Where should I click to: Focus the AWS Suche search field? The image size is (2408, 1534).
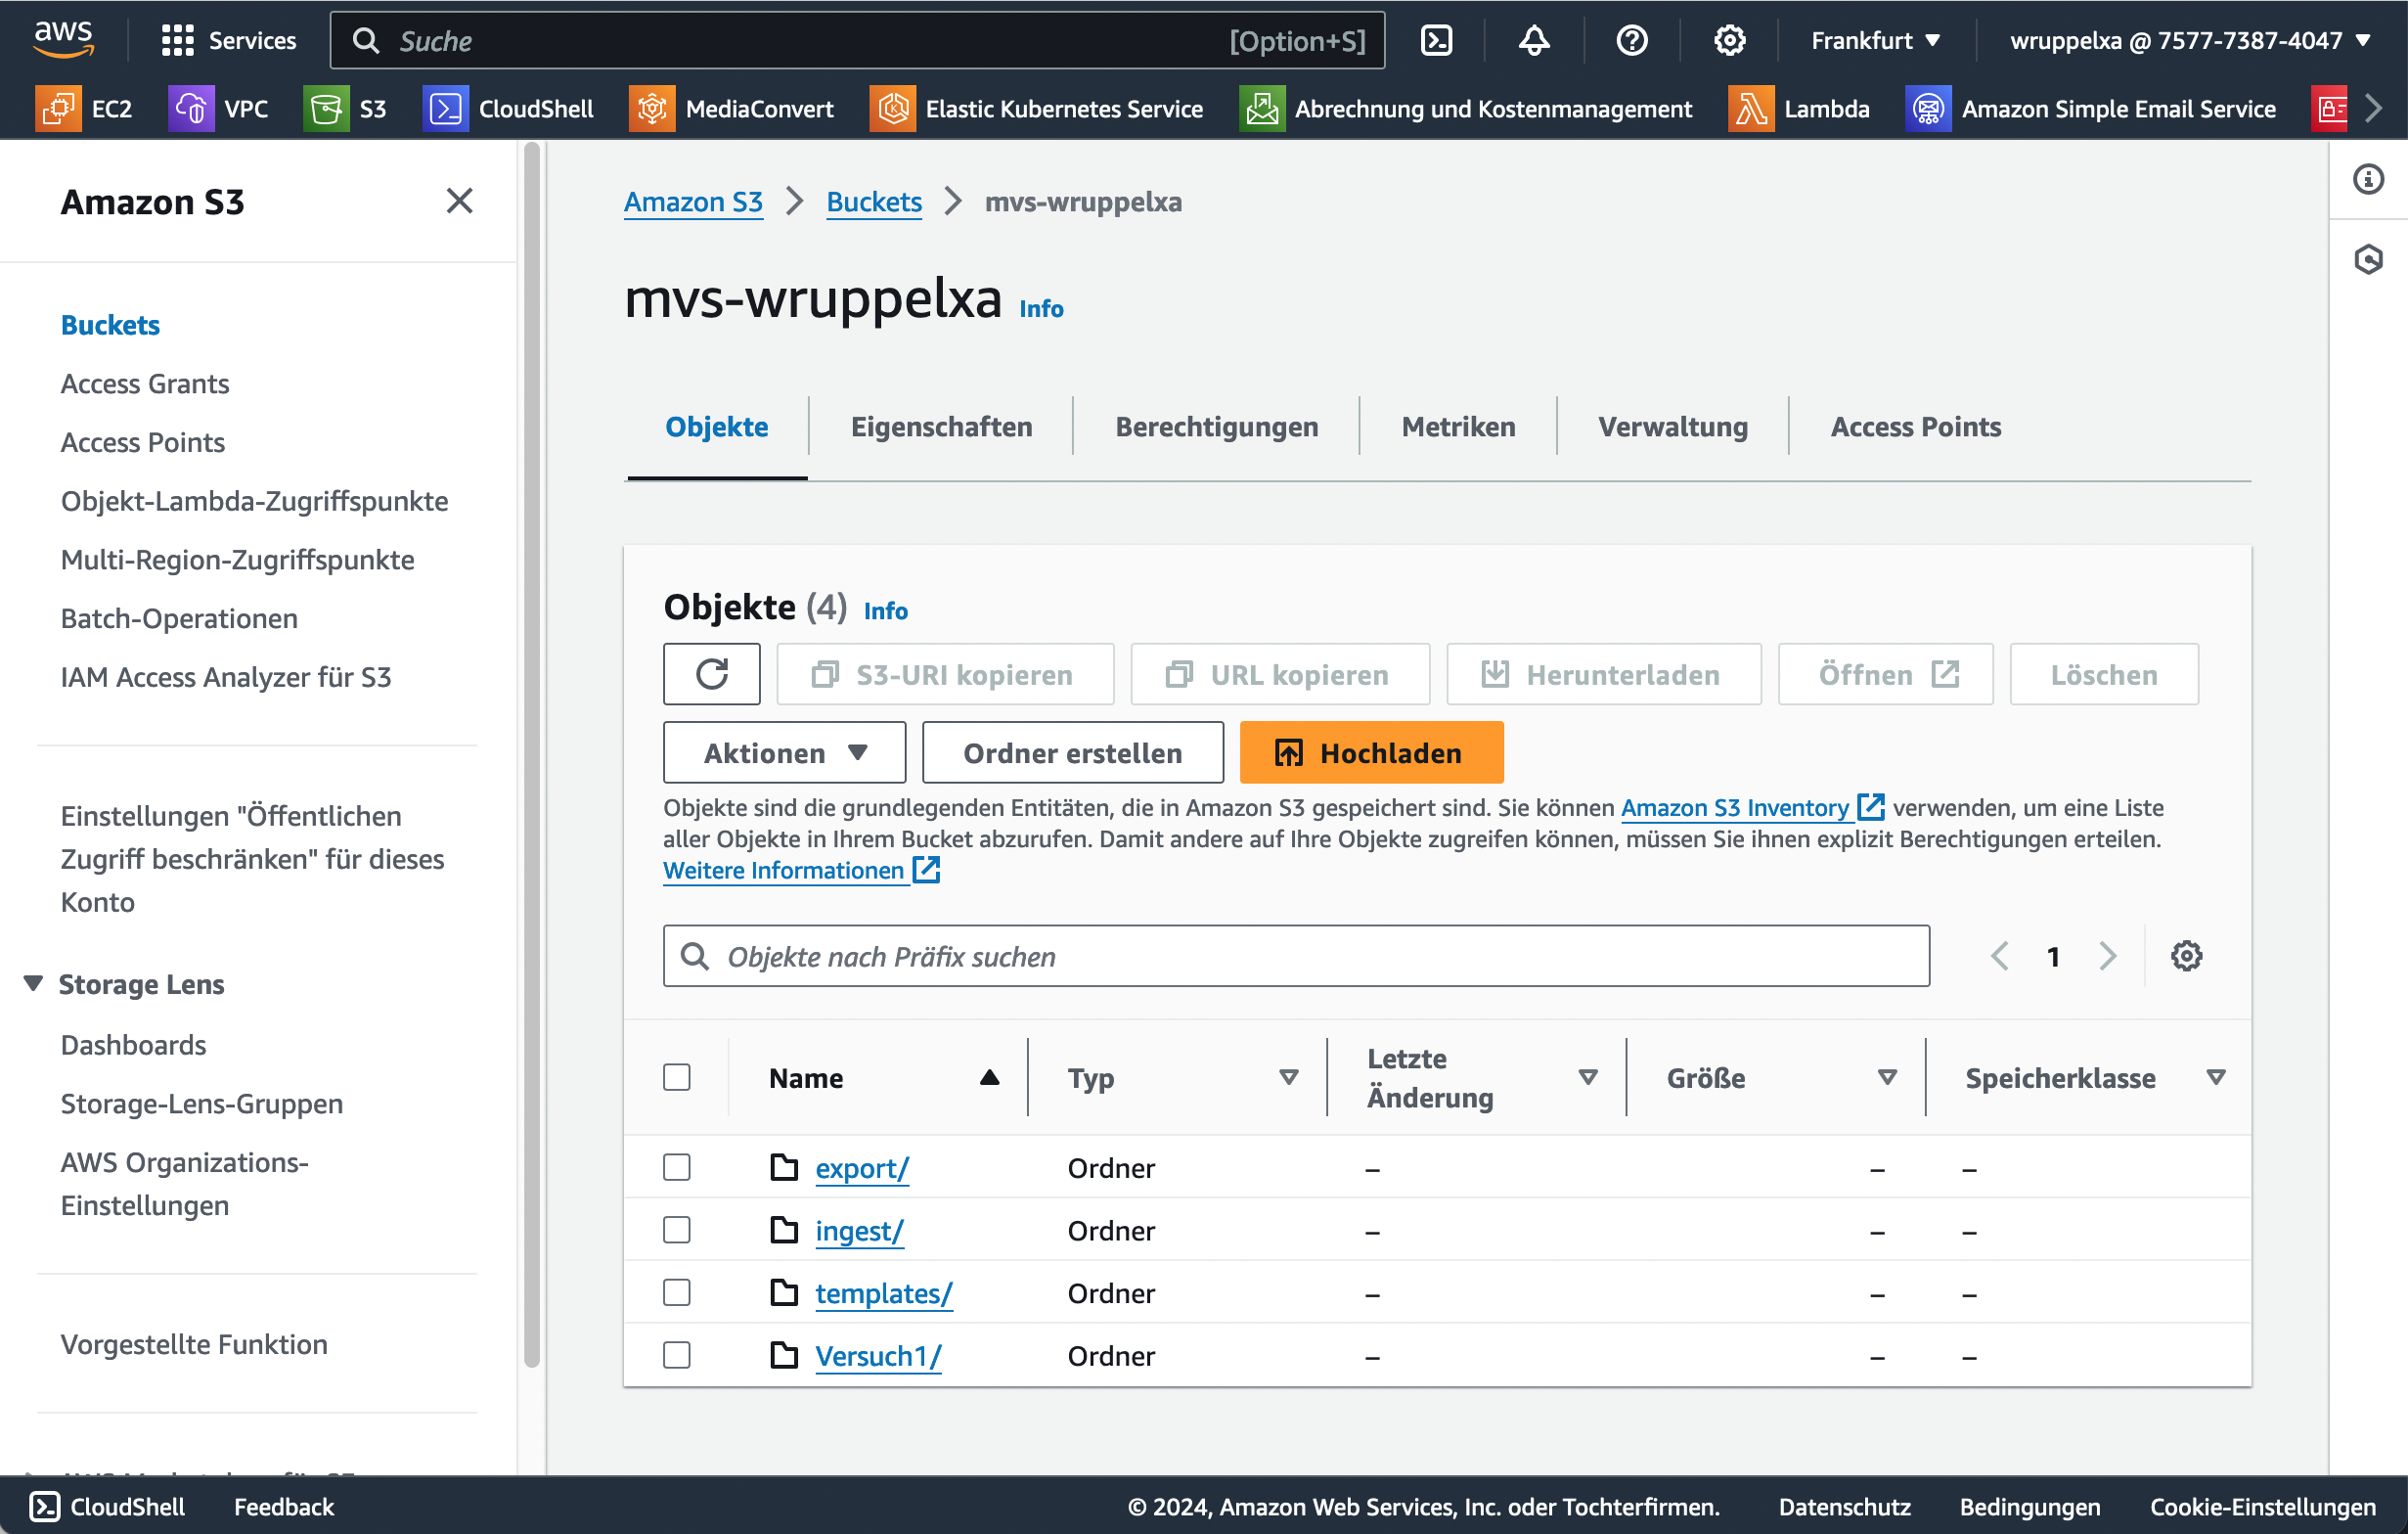857,40
